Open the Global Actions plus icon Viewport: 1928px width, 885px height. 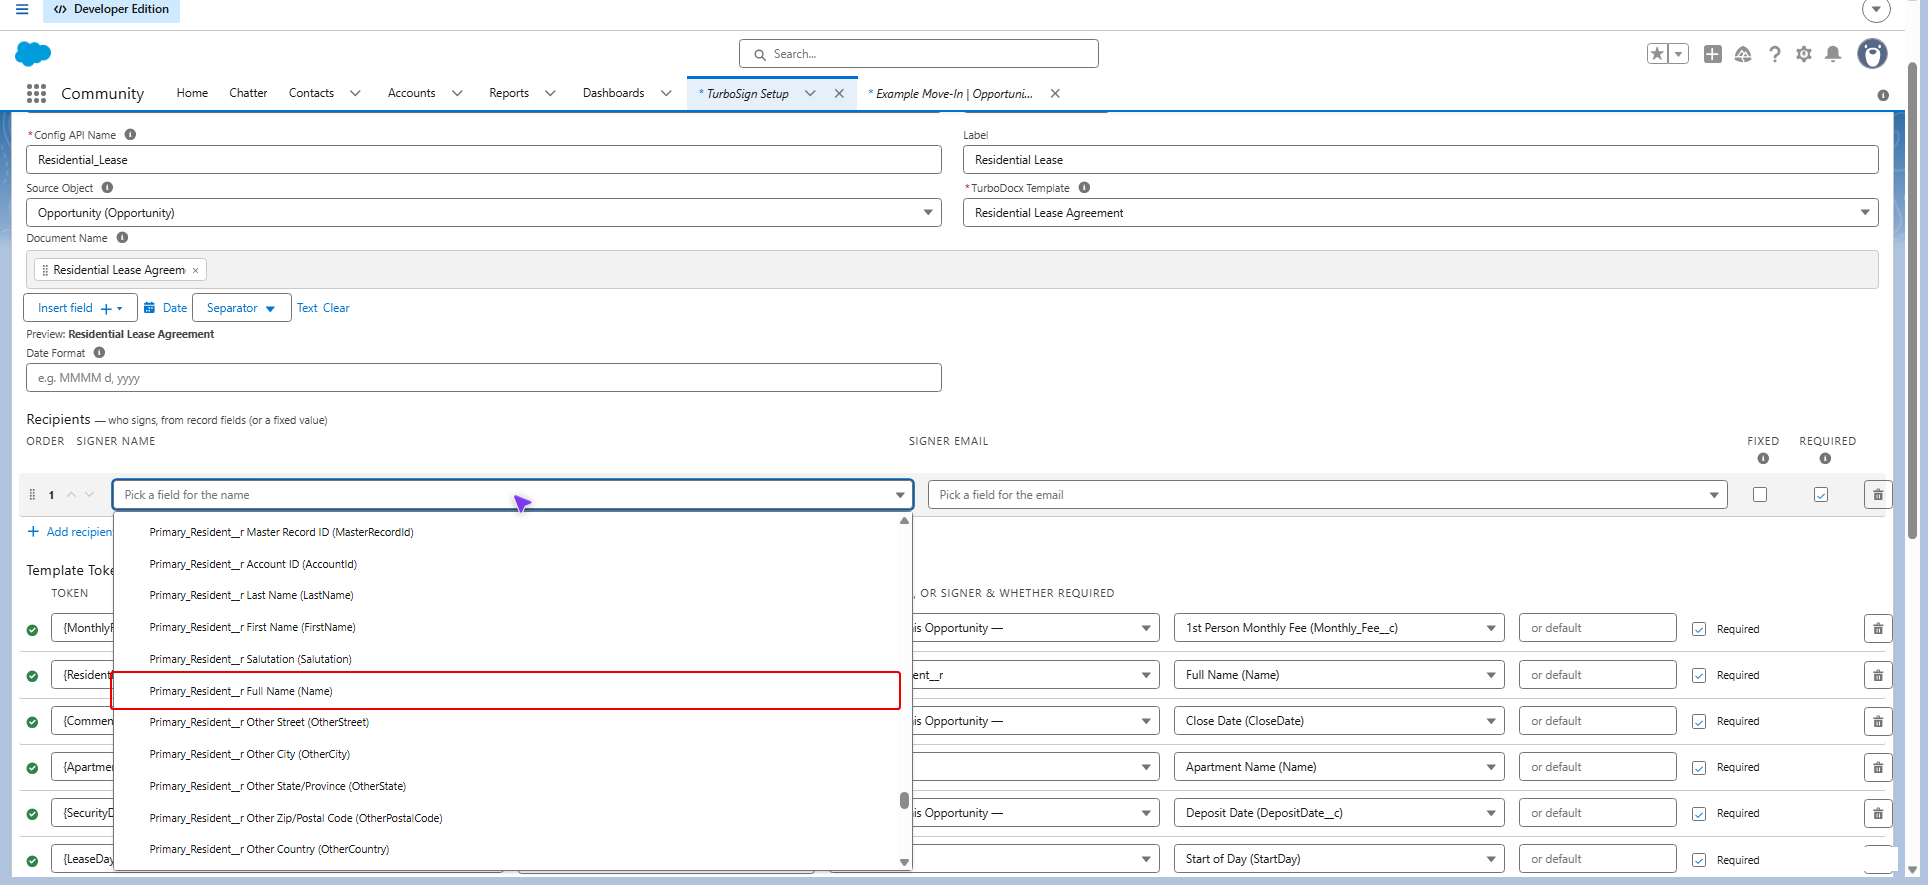1713,54
